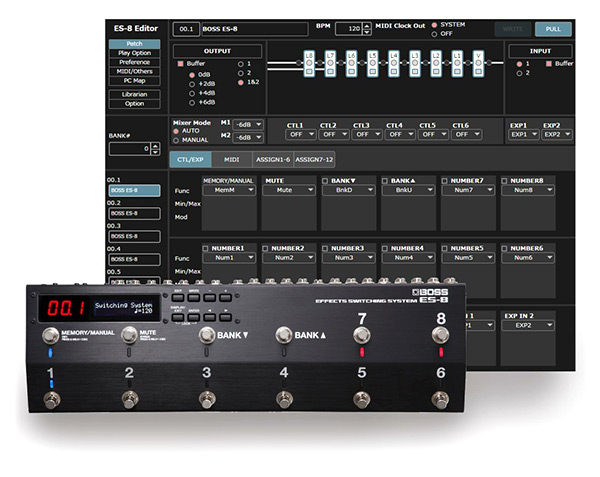The width and height of the screenshot is (600, 477).
Task: Open the MIDI/Others page
Action: (134, 72)
